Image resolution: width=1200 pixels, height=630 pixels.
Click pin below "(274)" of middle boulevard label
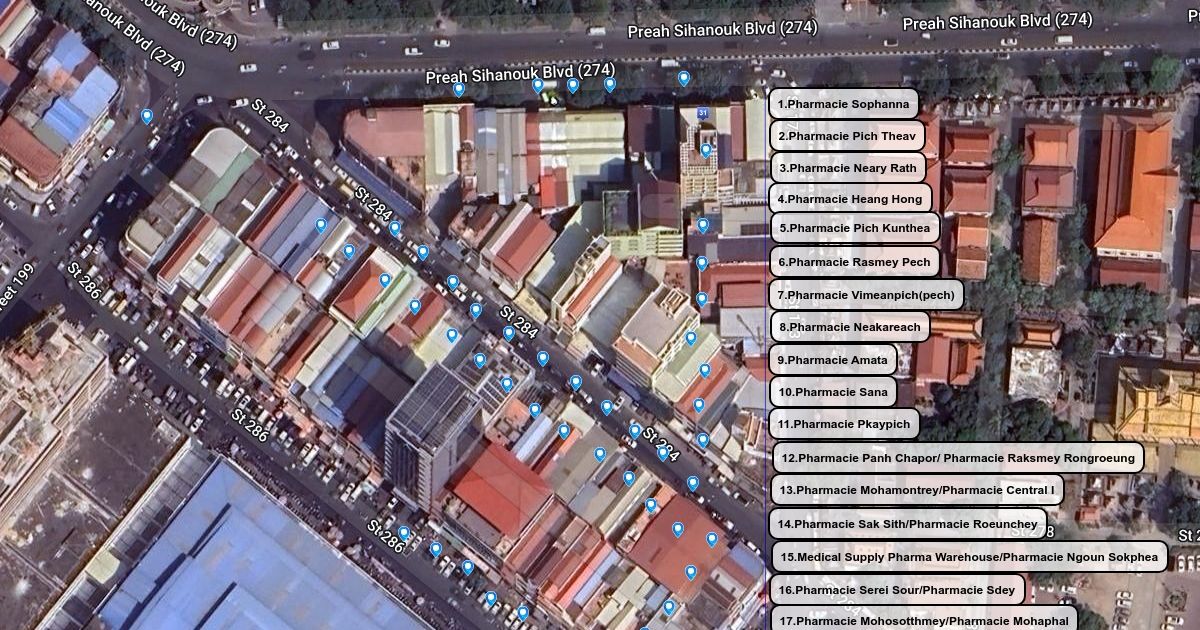[609, 84]
